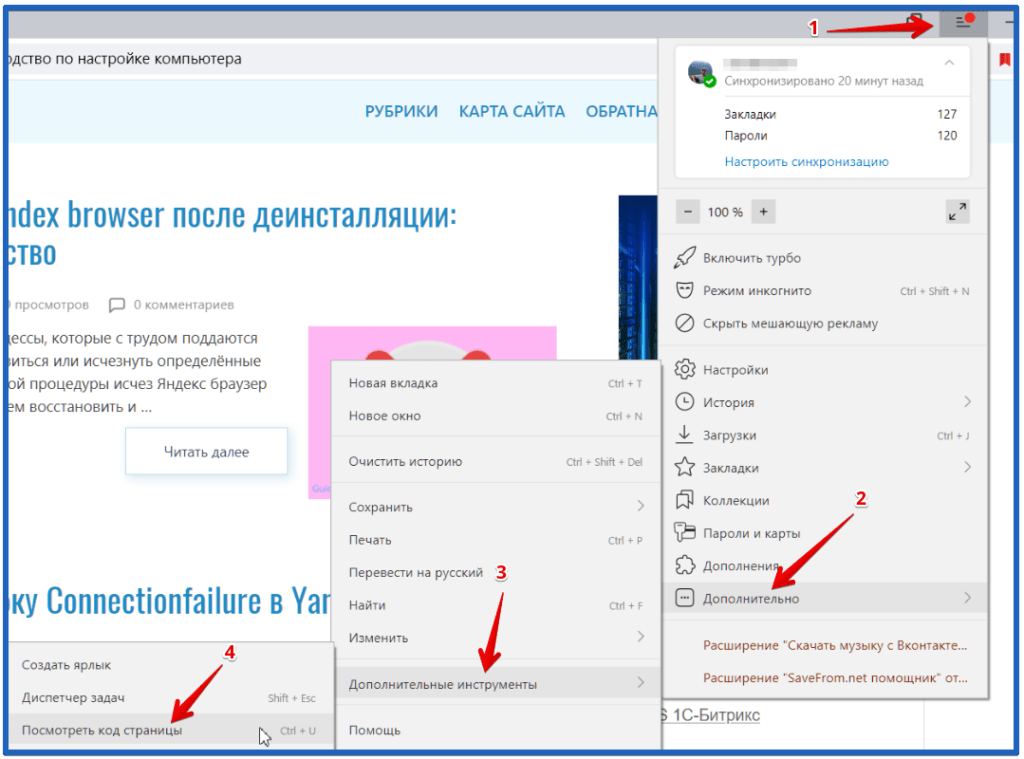Click the profile avatar in sync panel
Viewport: 1024px width, 759px height.
701,72
